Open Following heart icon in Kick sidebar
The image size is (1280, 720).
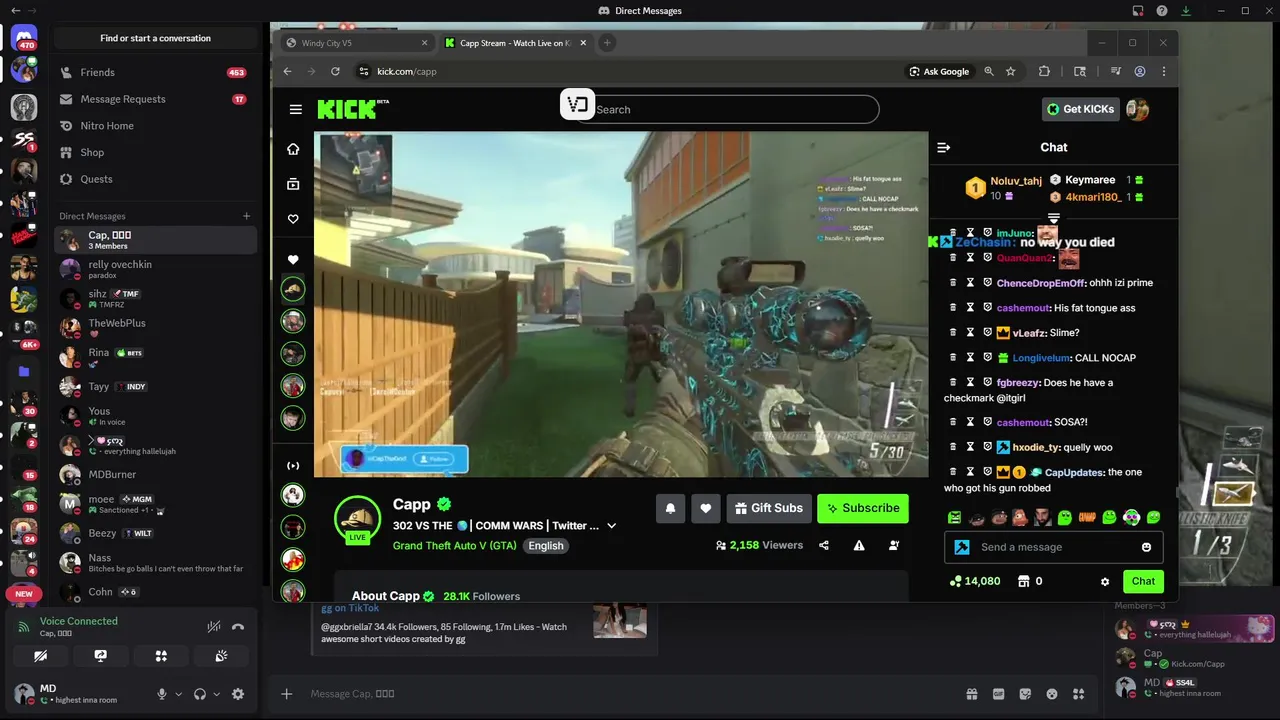pos(293,219)
